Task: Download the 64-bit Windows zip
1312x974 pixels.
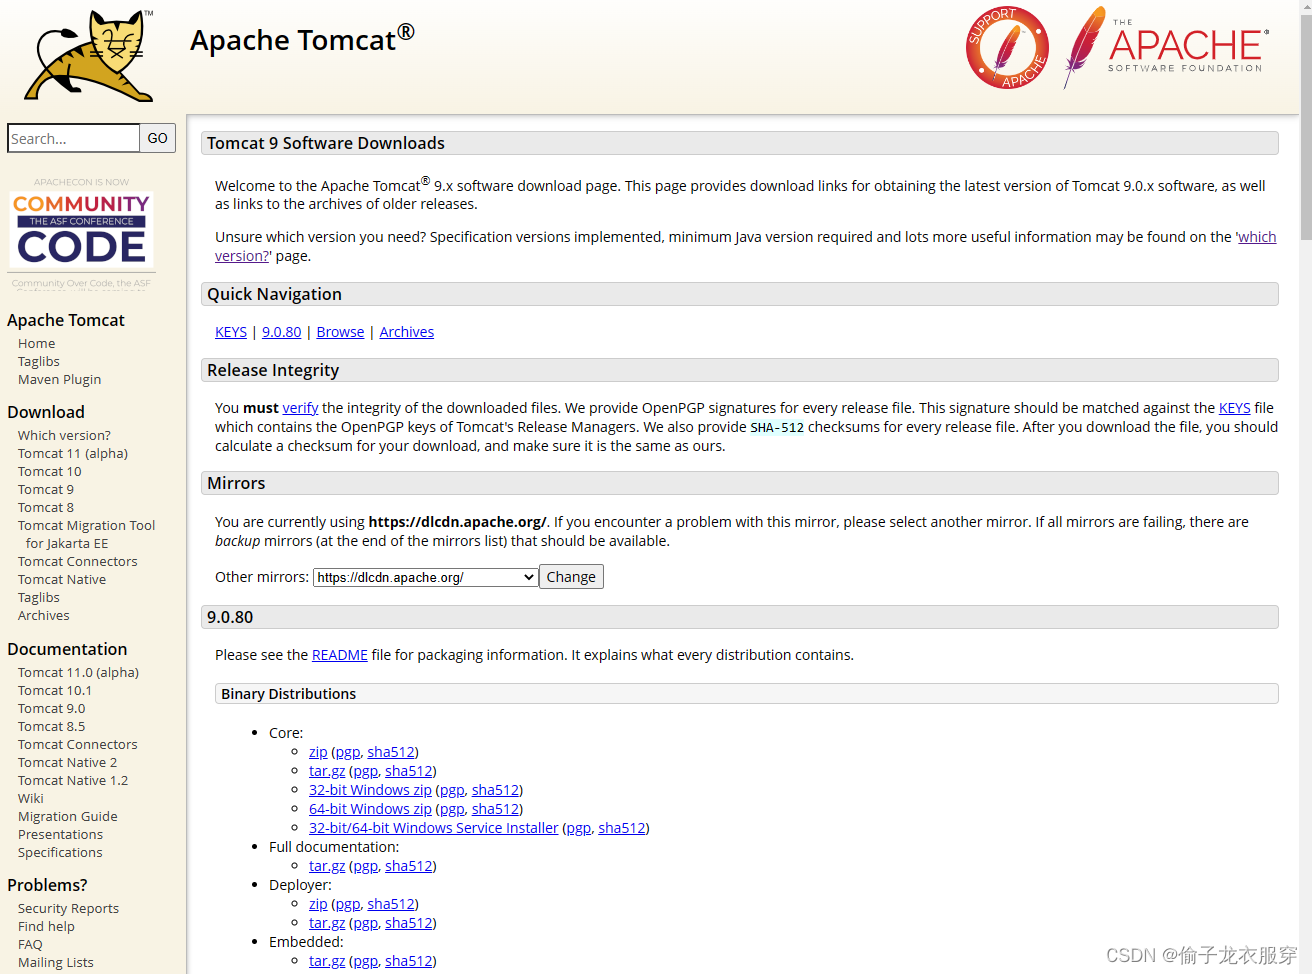Action: tap(370, 808)
